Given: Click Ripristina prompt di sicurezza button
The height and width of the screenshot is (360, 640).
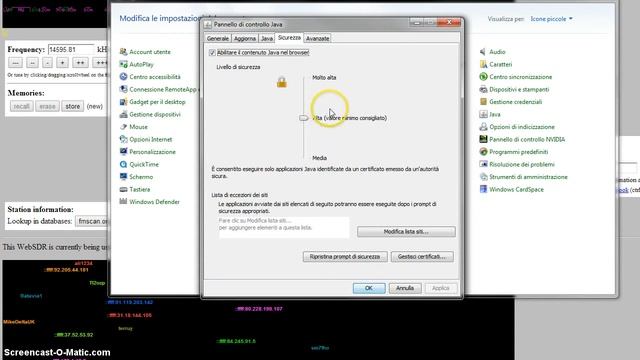Looking at the screenshot, I should (345, 257).
